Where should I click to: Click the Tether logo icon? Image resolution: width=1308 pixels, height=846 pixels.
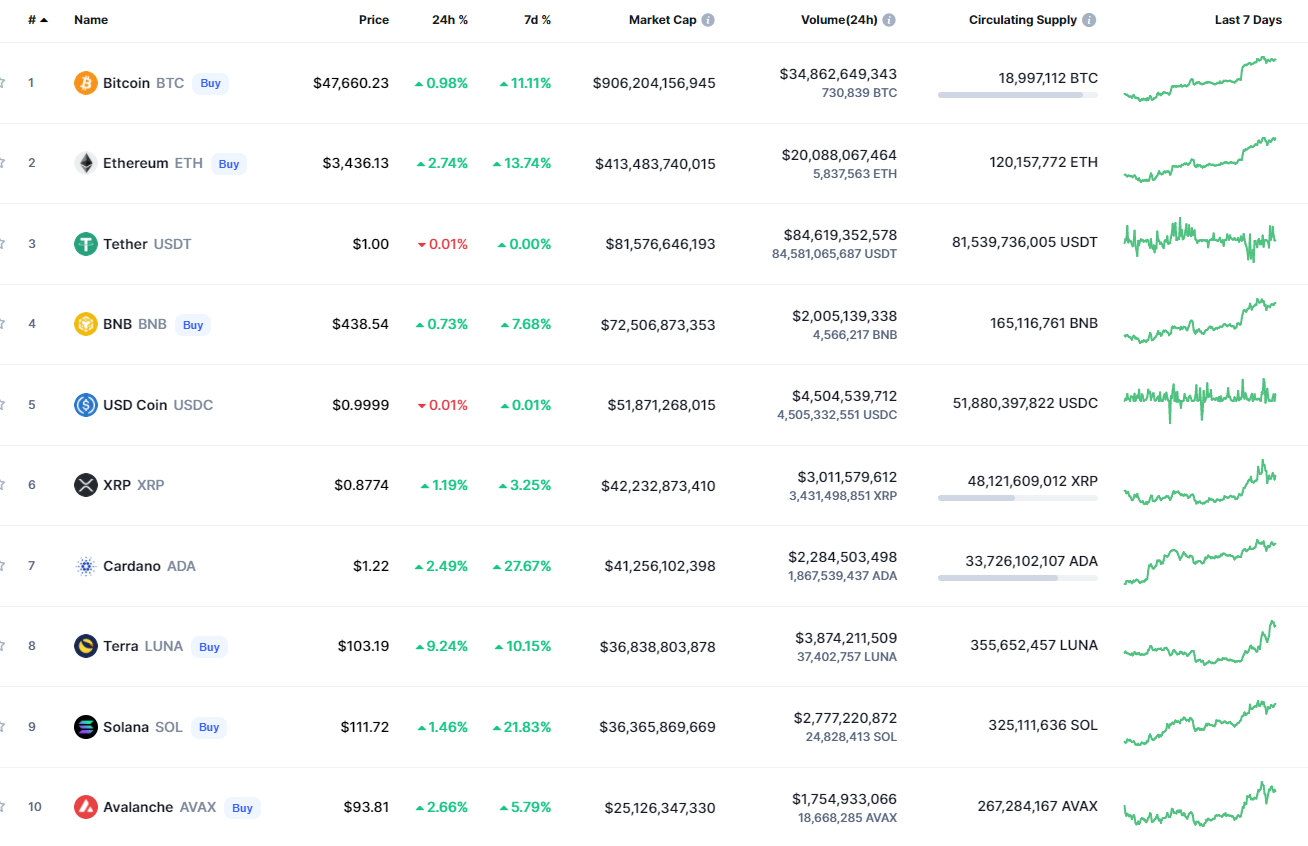coord(86,244)
